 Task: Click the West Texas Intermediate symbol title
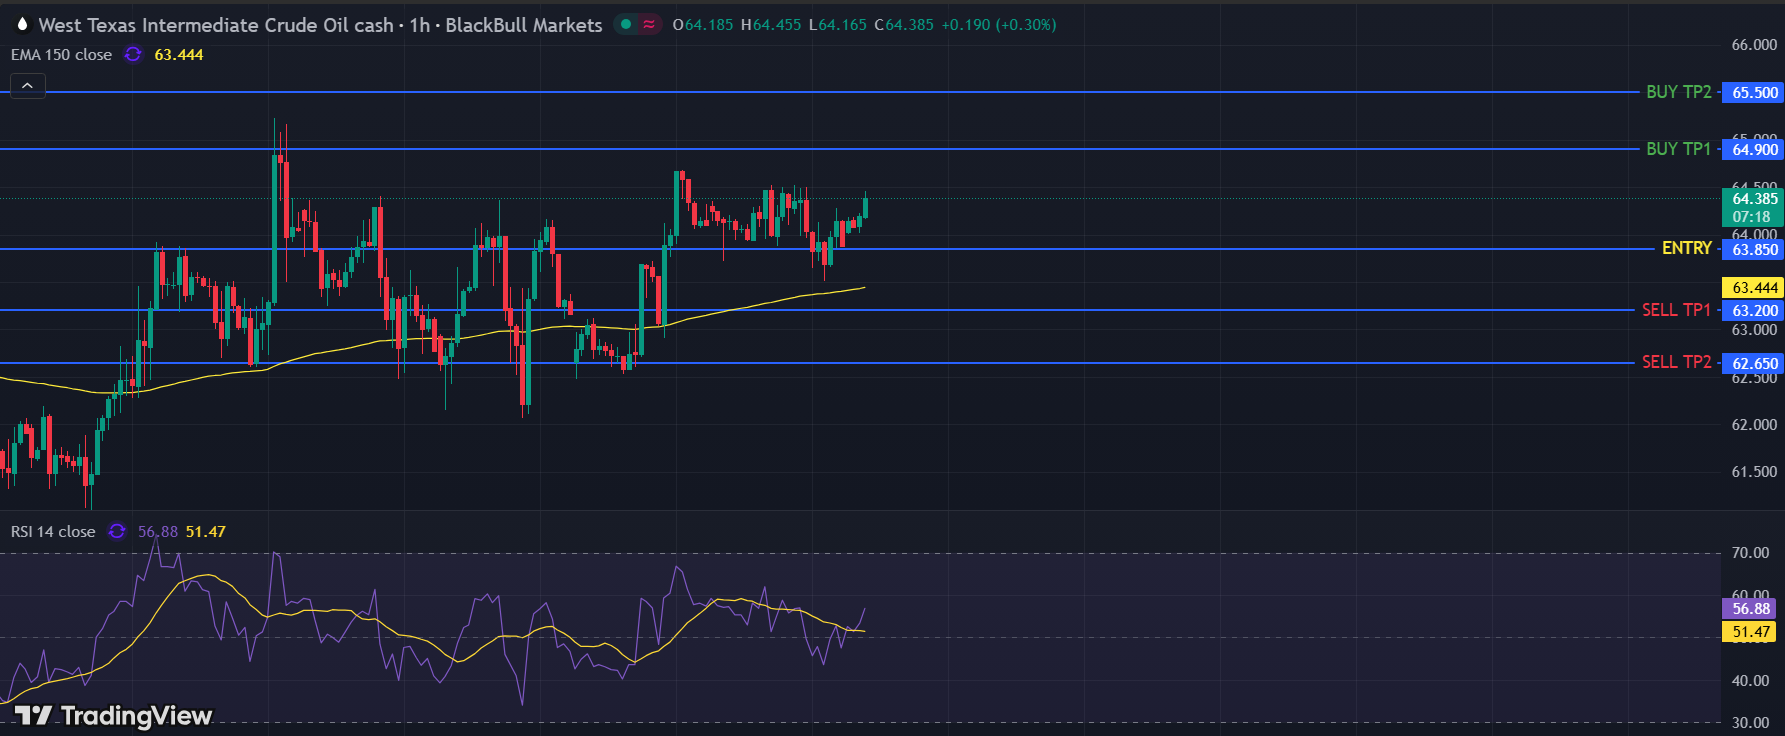tap(216, 25)
